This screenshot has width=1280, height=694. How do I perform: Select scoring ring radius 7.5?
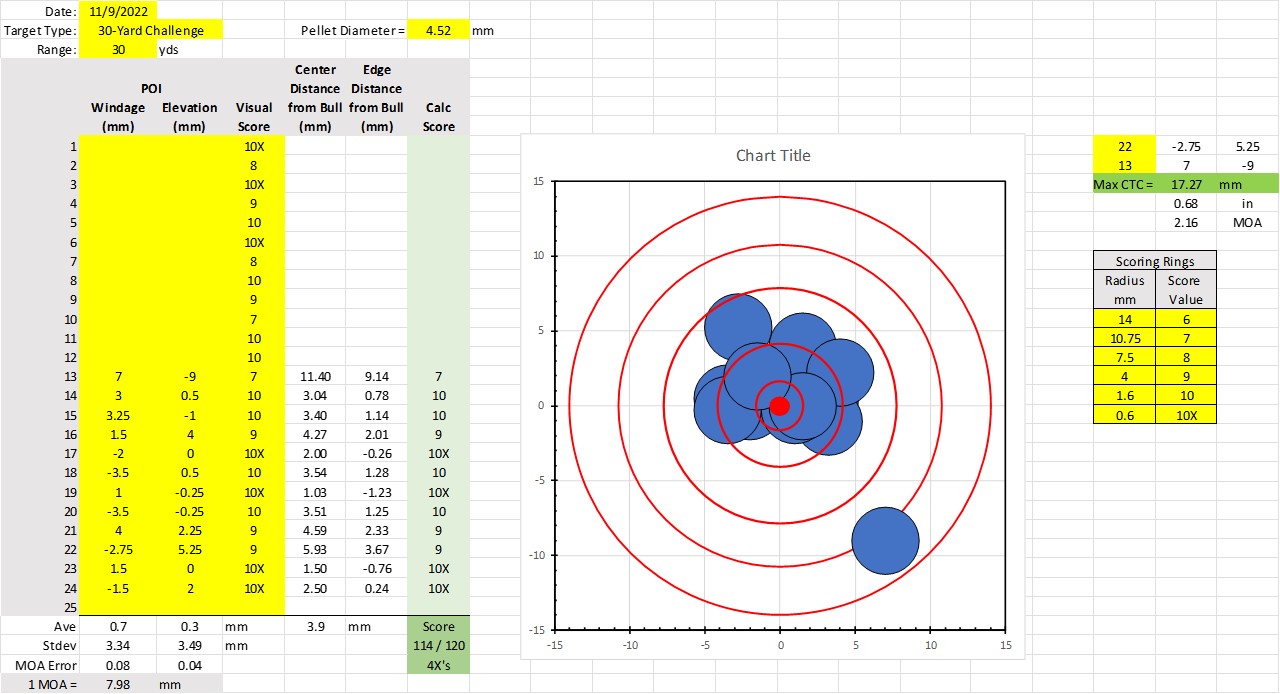pyautogui.click(x=1124, y=357)
